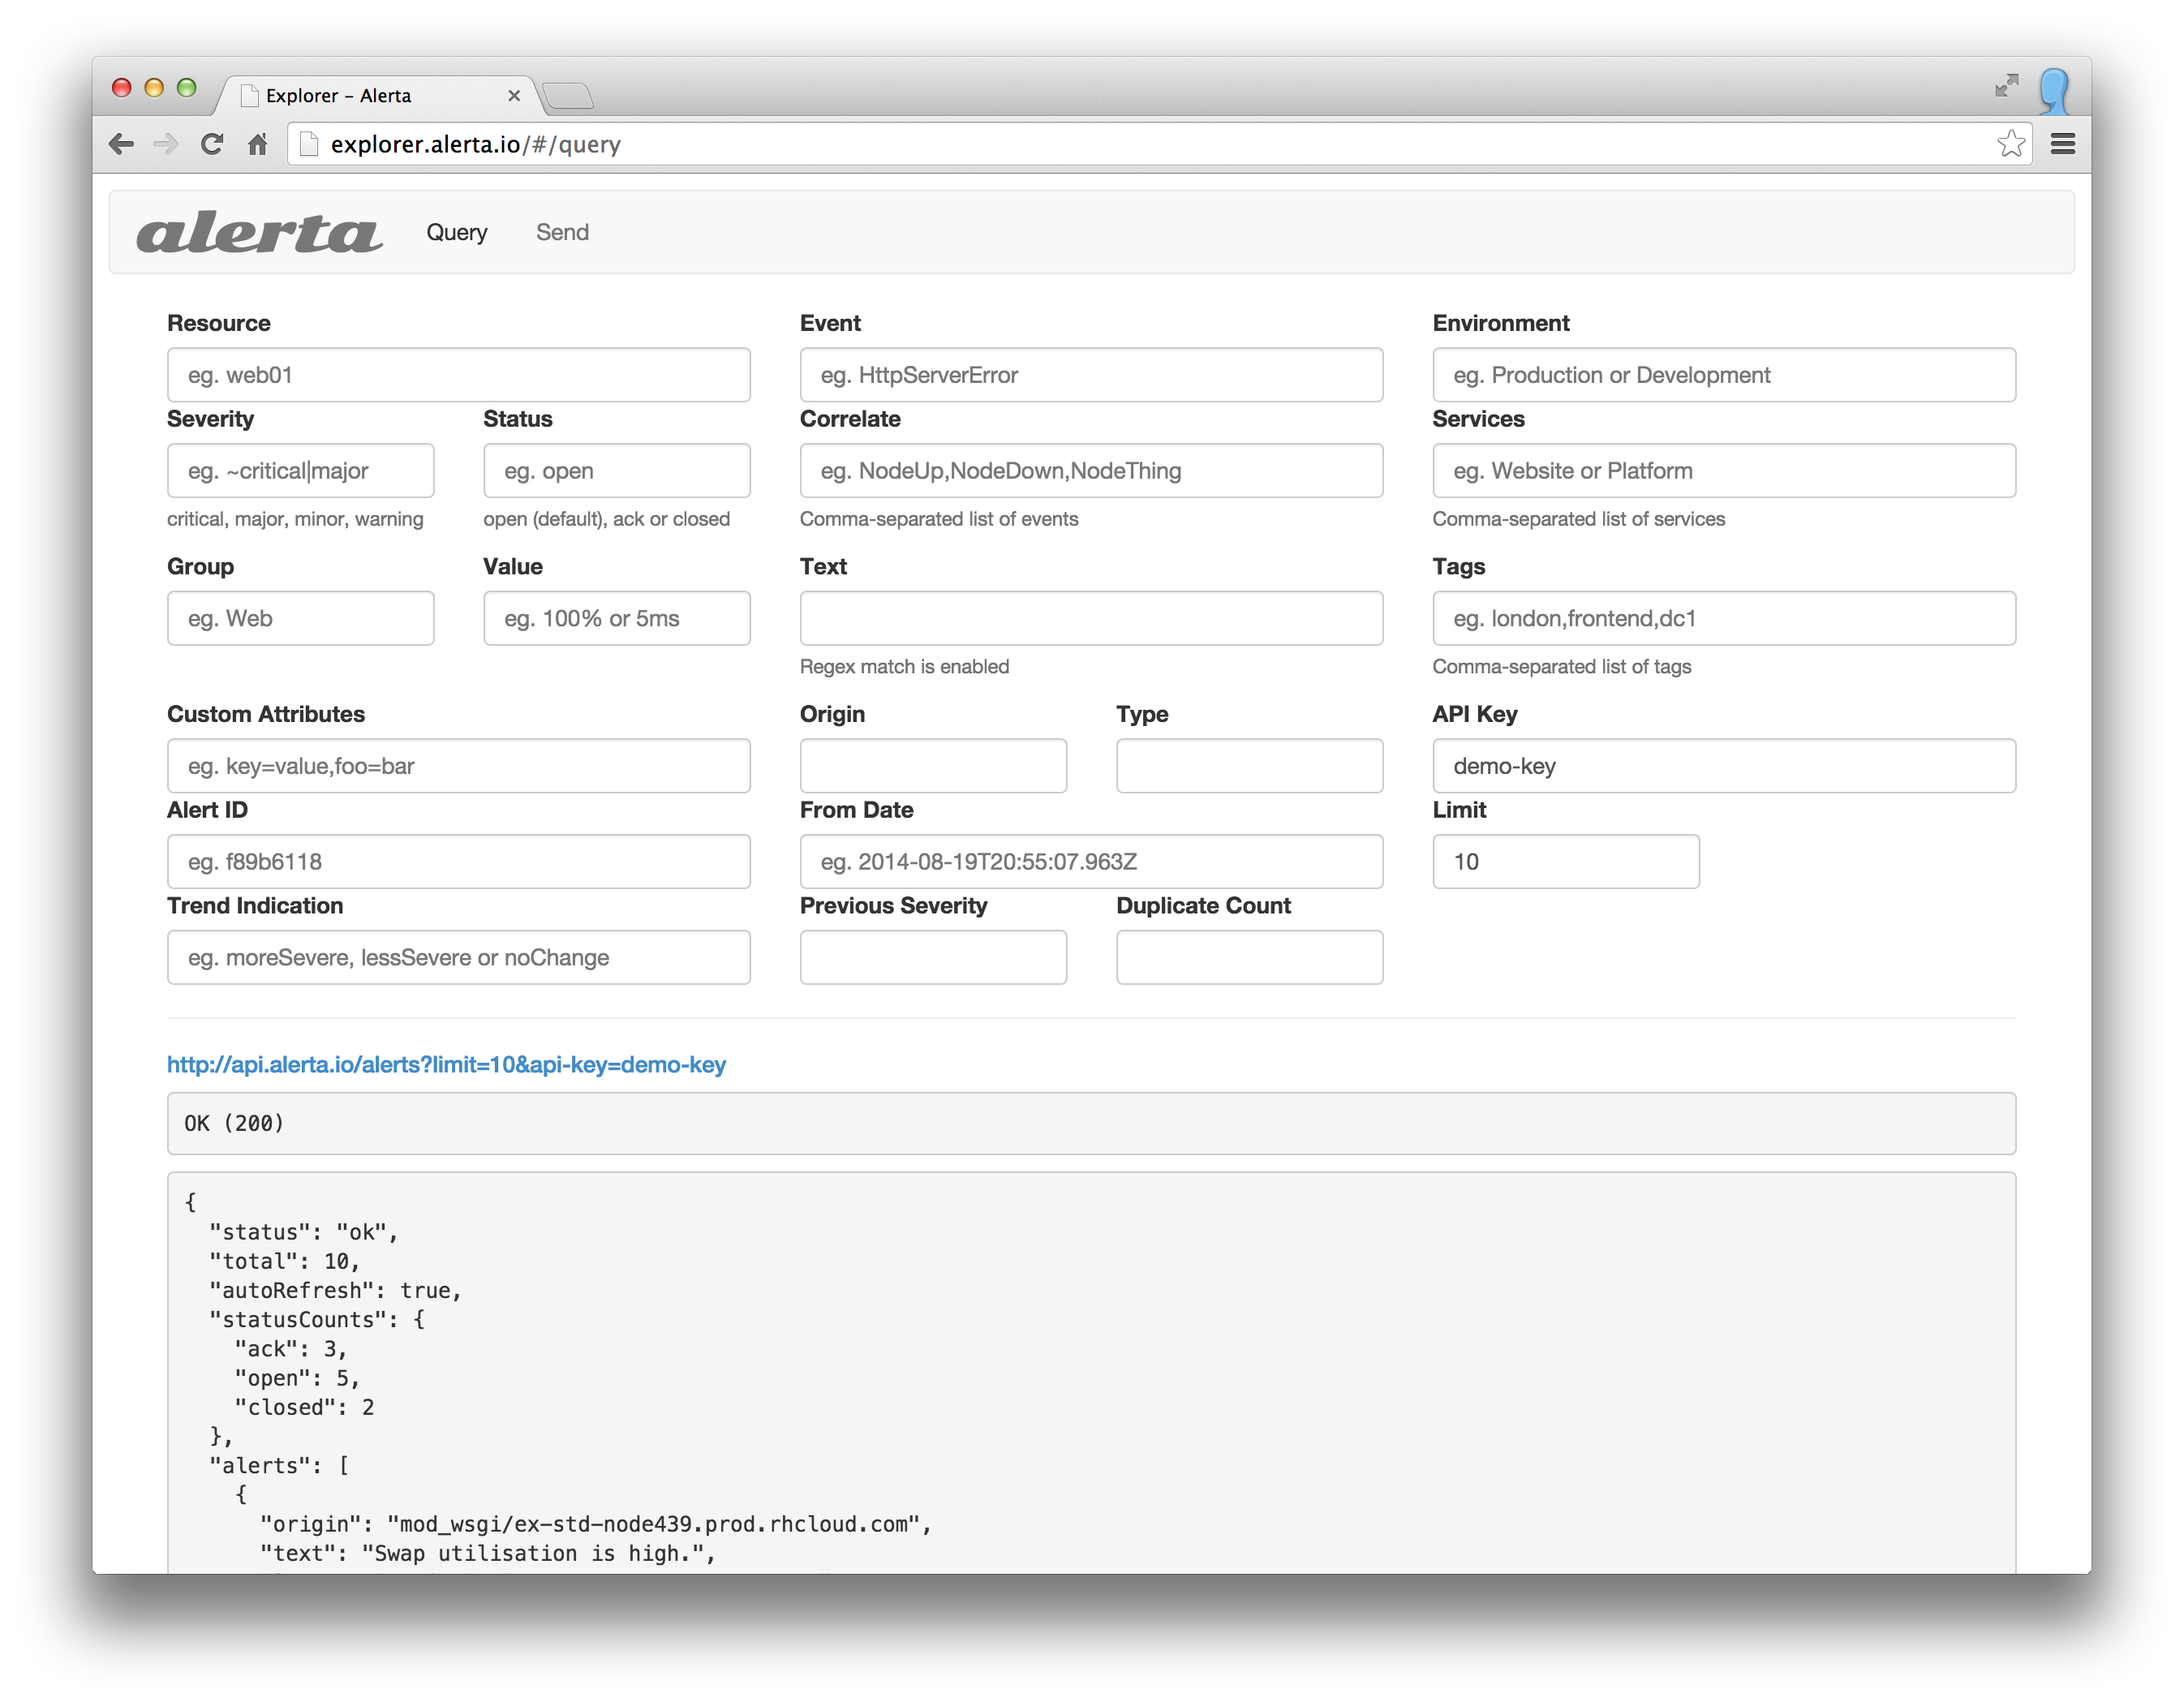Reload the page with refresh icon
Image resolution: width=2184 pixels, height=1702 pixels.
pos(211,144)
